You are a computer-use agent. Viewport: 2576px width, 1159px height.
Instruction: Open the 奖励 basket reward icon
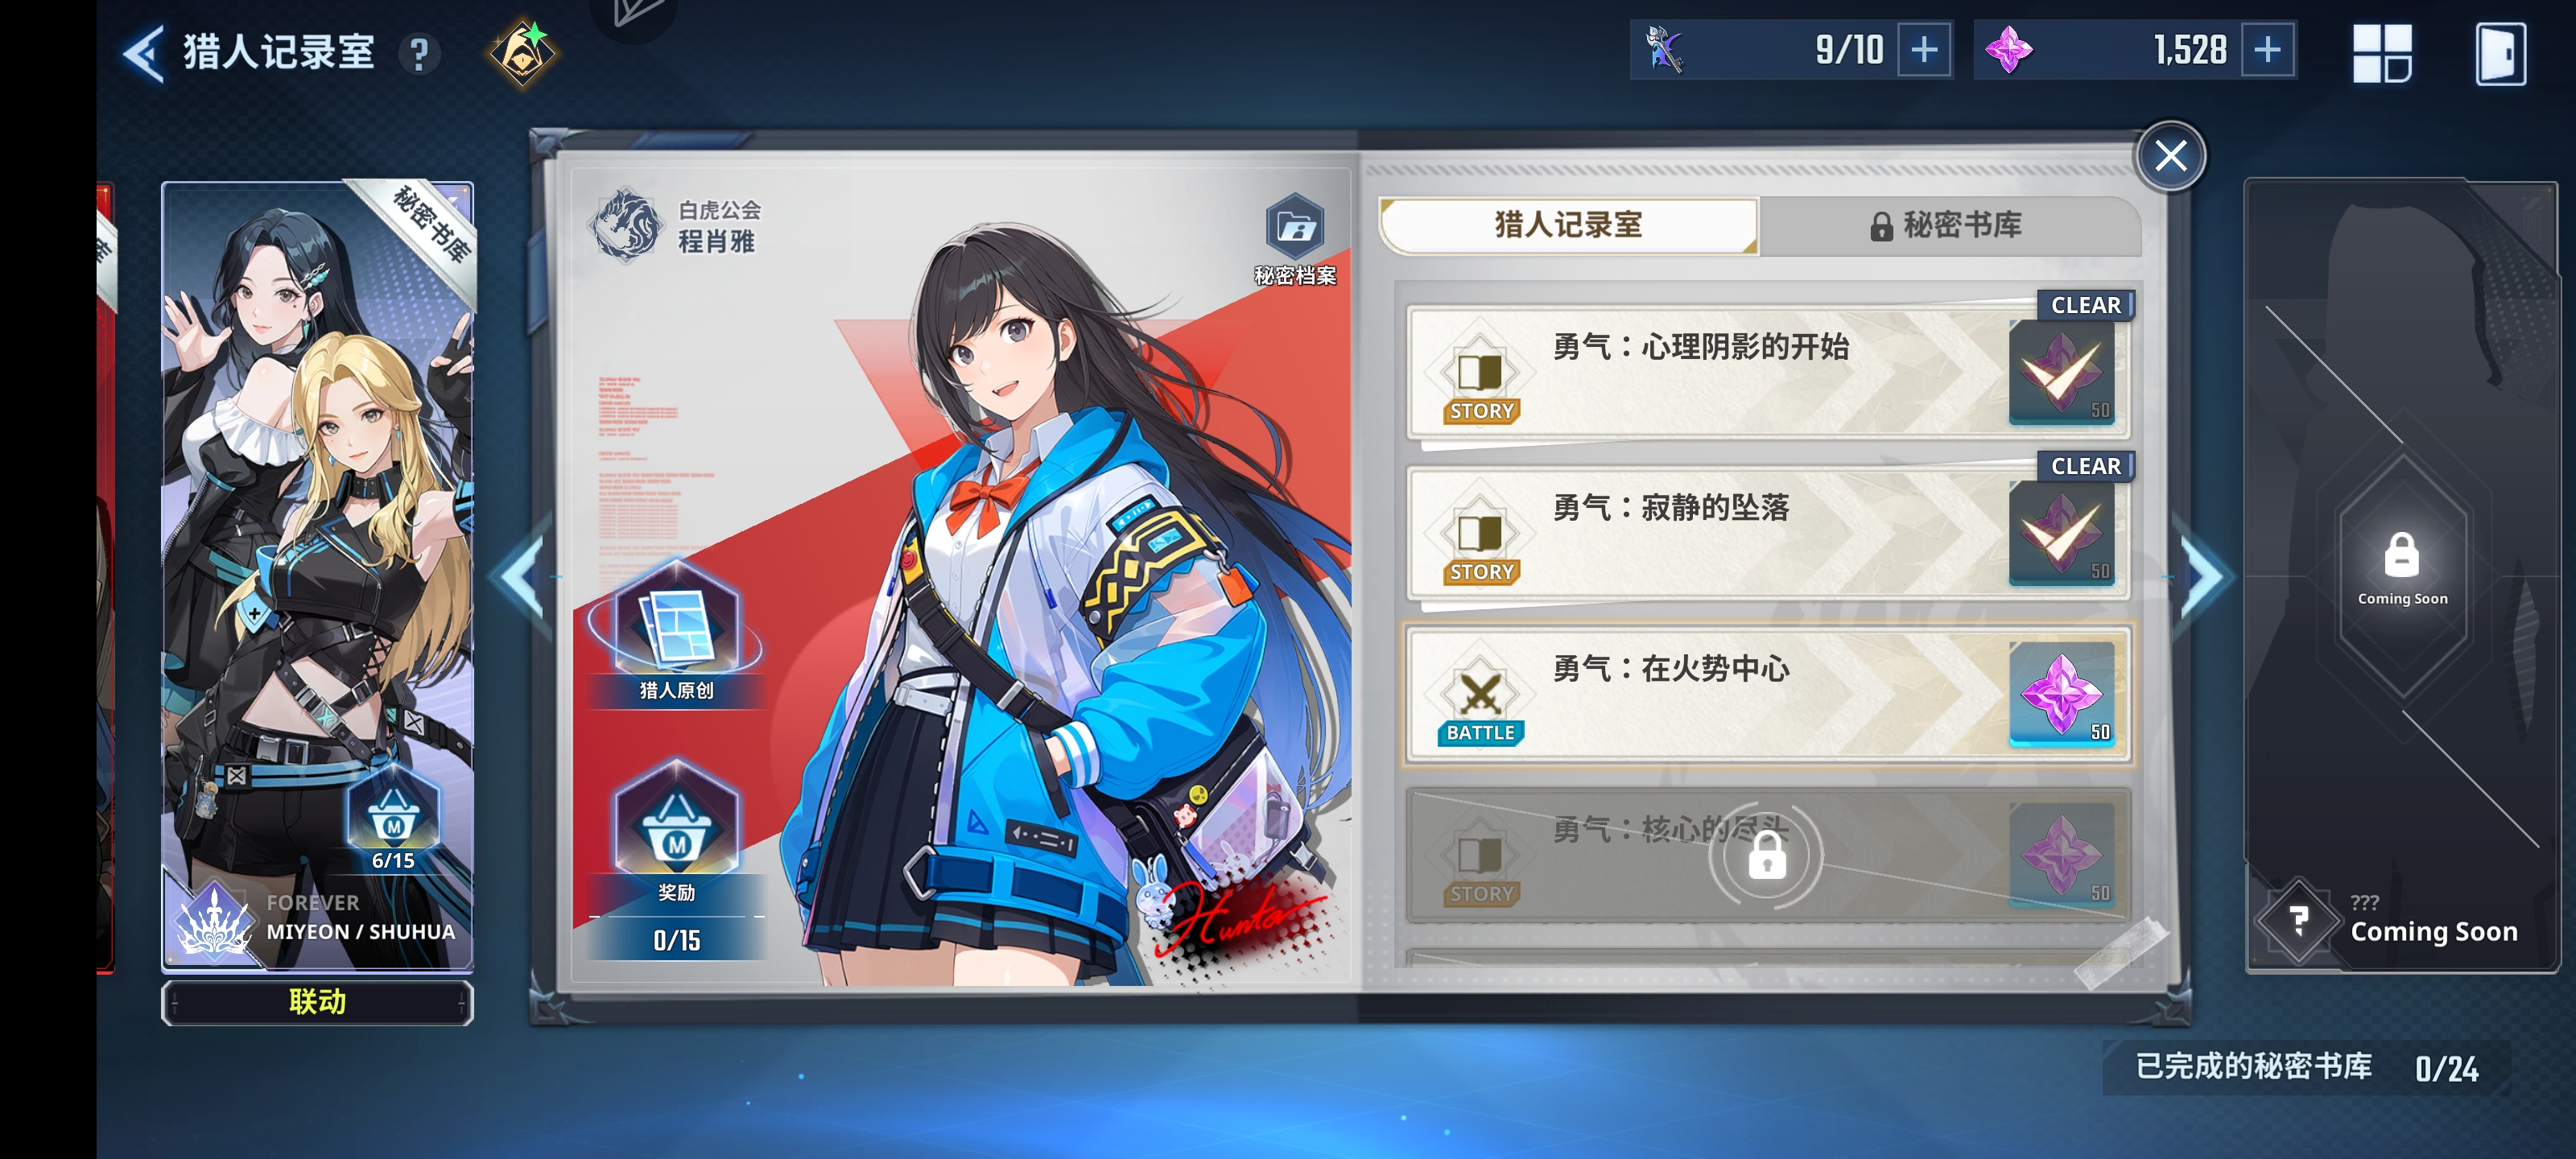(676, 833)
